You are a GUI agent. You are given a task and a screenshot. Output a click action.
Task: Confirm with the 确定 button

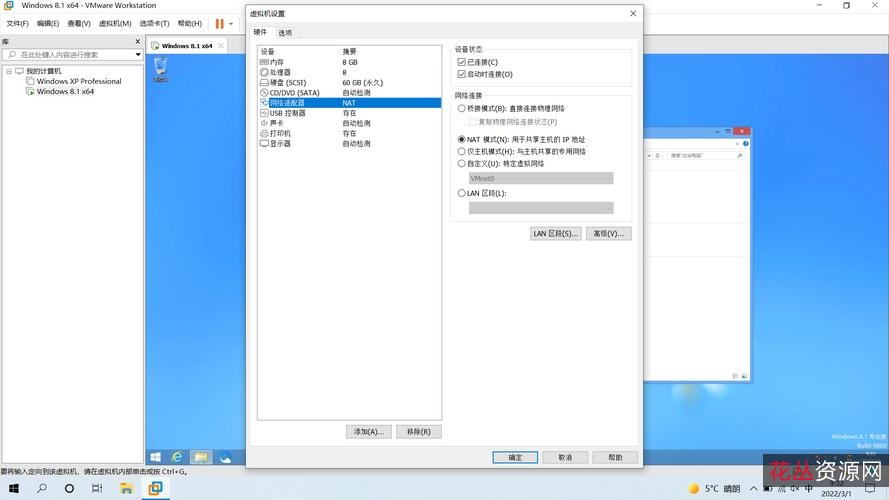(515, 457)
